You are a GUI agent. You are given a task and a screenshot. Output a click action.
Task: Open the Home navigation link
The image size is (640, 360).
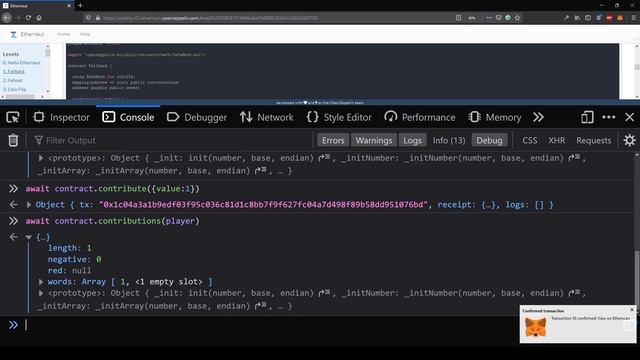coord(63,34)
